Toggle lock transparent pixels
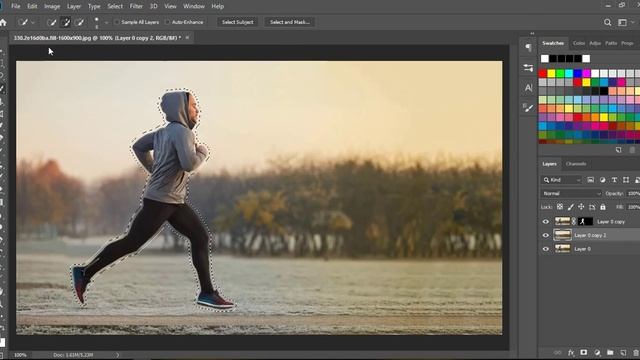This screenshot has width=640, height=360. click(x=560, y=207)
